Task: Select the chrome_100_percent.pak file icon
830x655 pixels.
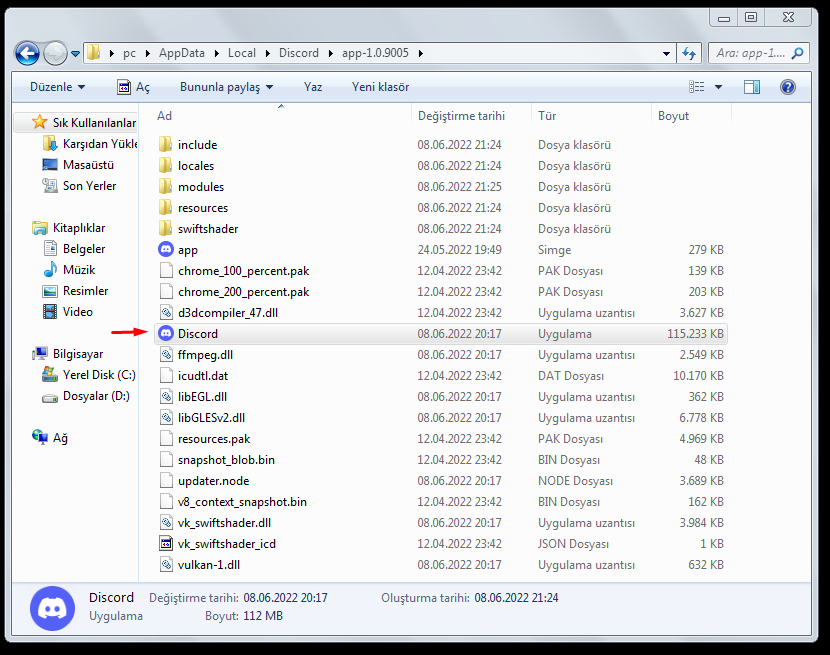Action: coord(166,271)
